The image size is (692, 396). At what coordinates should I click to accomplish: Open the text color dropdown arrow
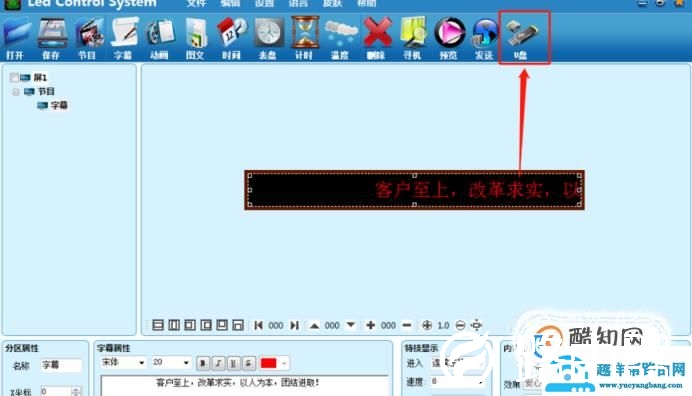[x=285, y=363]
